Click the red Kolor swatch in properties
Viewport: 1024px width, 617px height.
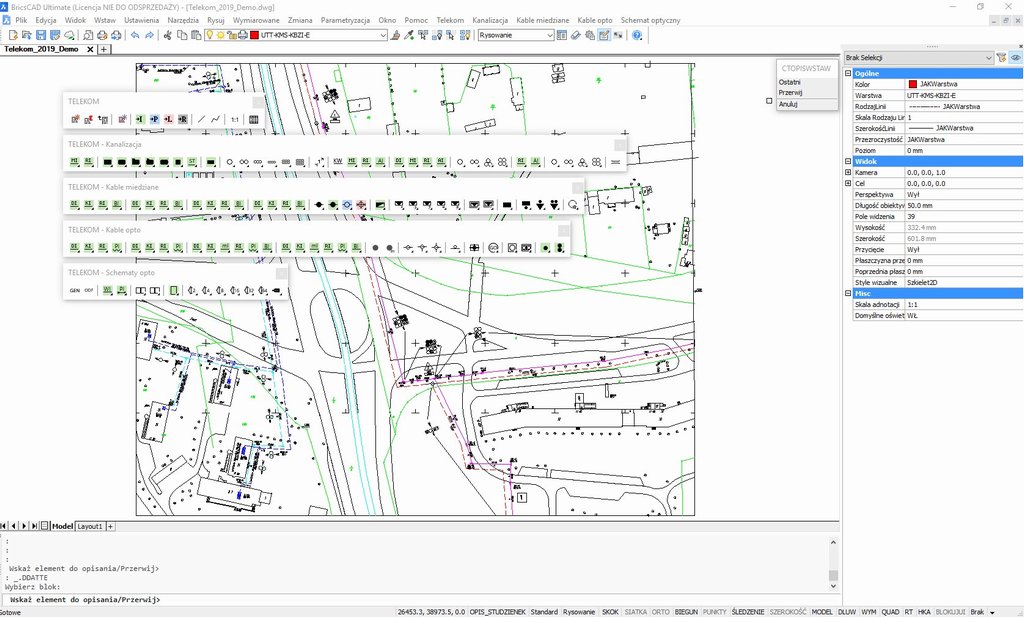[912, 84]
